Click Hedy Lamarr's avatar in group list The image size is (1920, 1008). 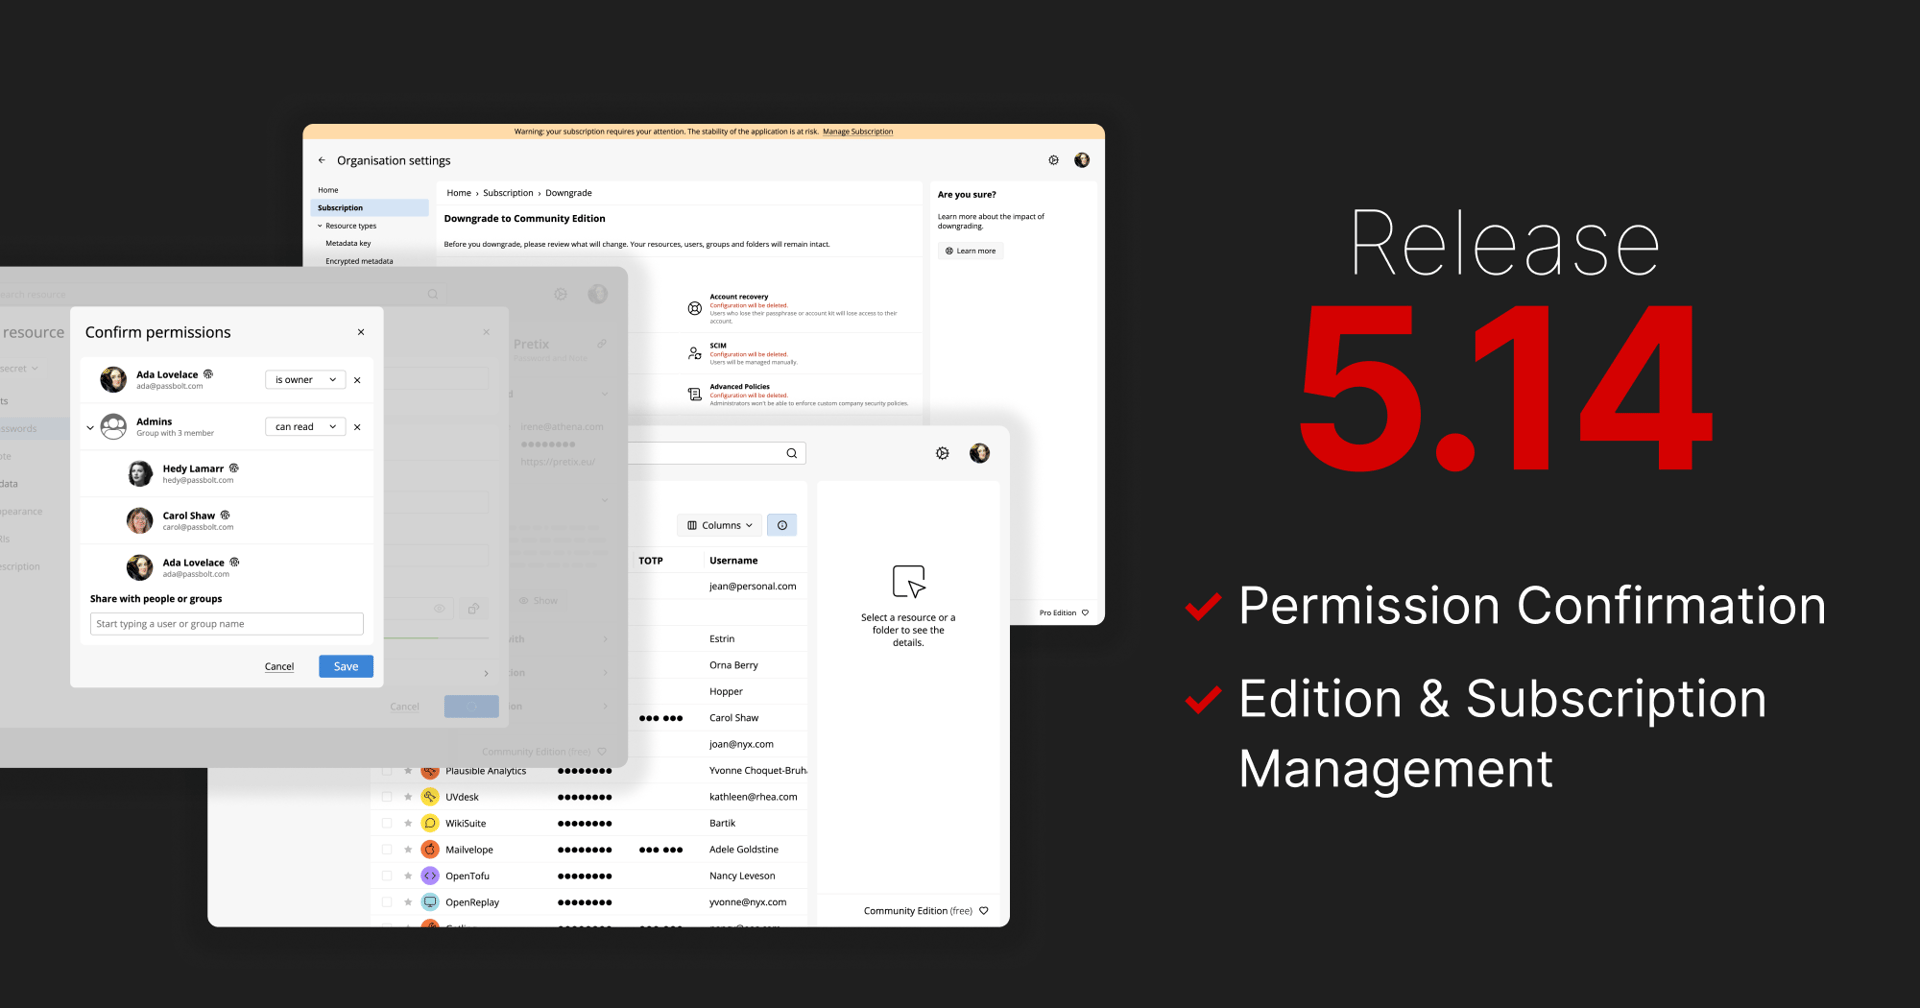click(140, 474)
